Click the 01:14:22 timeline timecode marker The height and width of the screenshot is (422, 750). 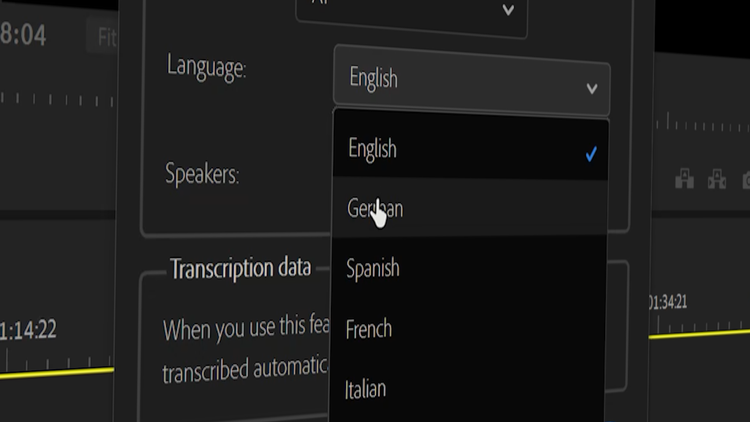28,329
